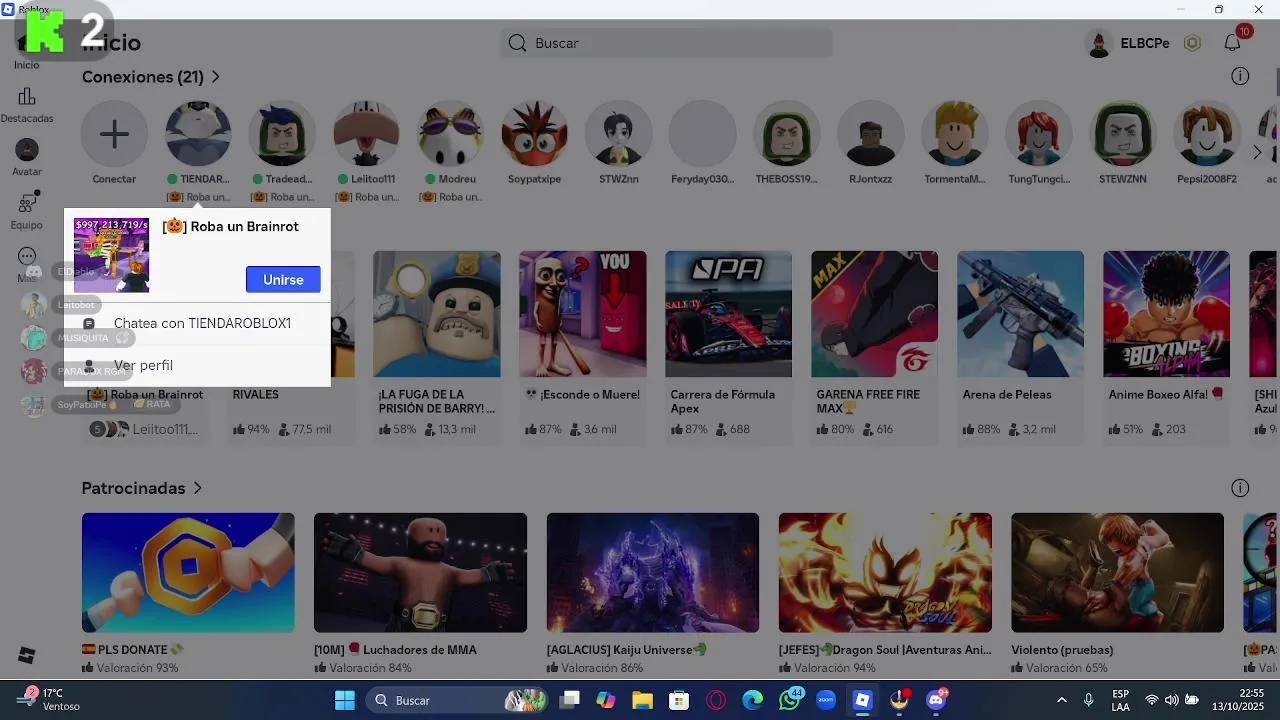
Task: Click the Roblox Studio icon in sidebar bottom
Action: click(27, 656)
